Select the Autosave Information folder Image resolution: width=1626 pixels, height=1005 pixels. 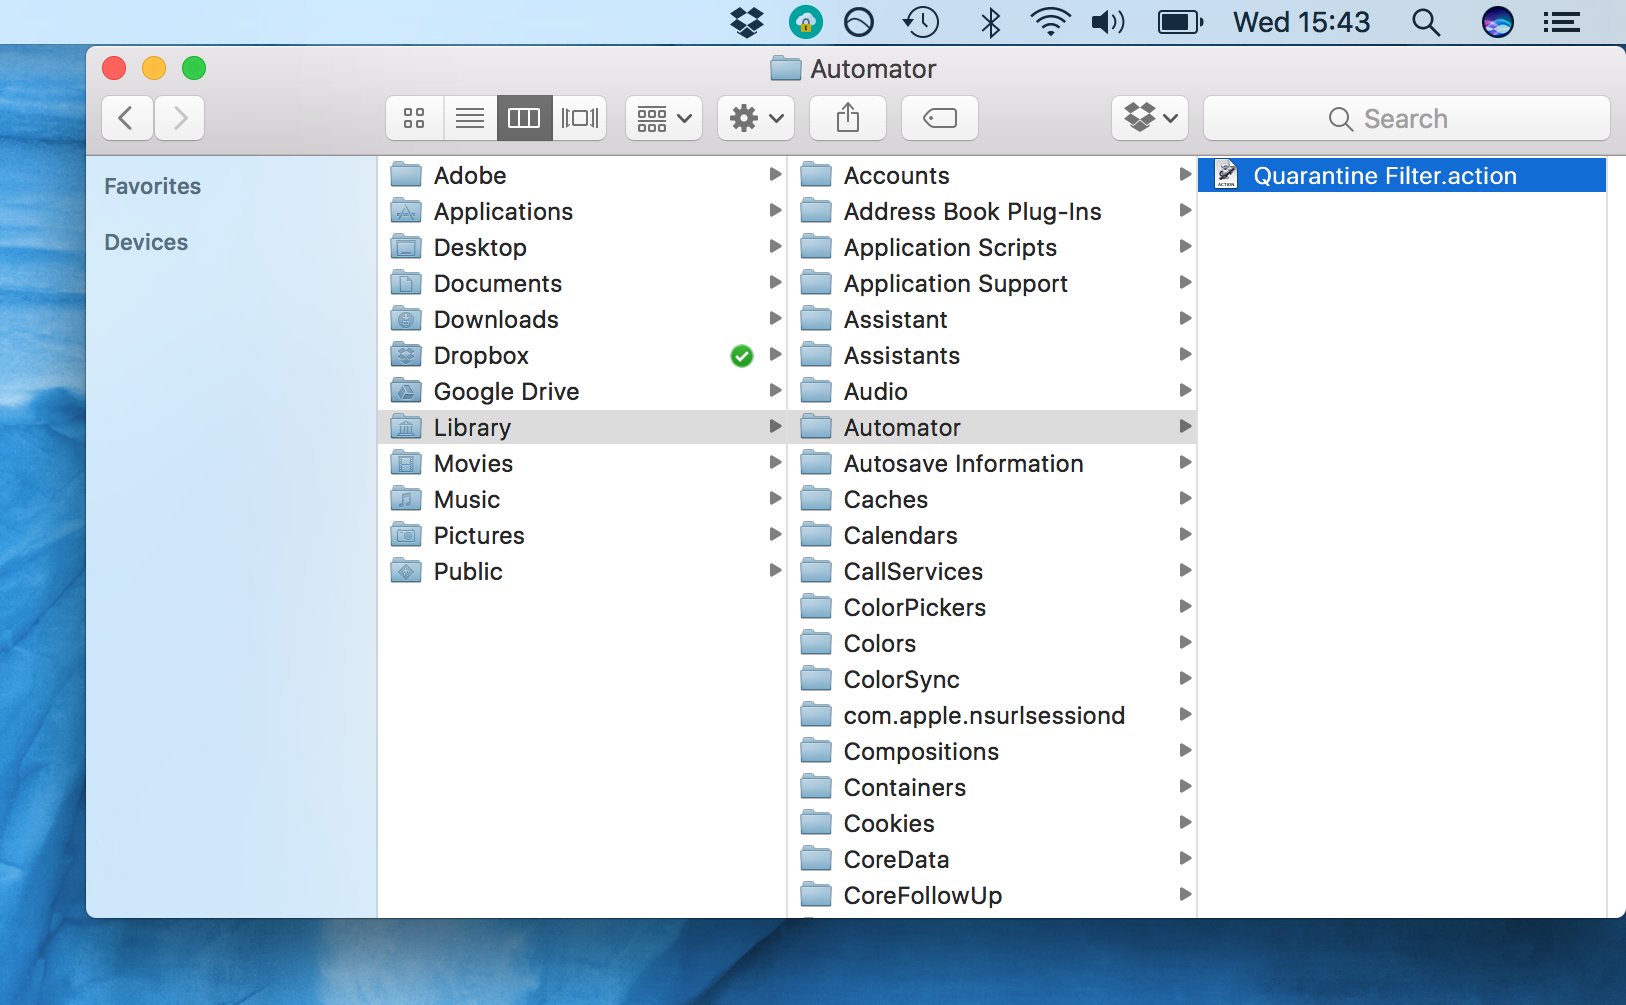click(x=993, y=463)
